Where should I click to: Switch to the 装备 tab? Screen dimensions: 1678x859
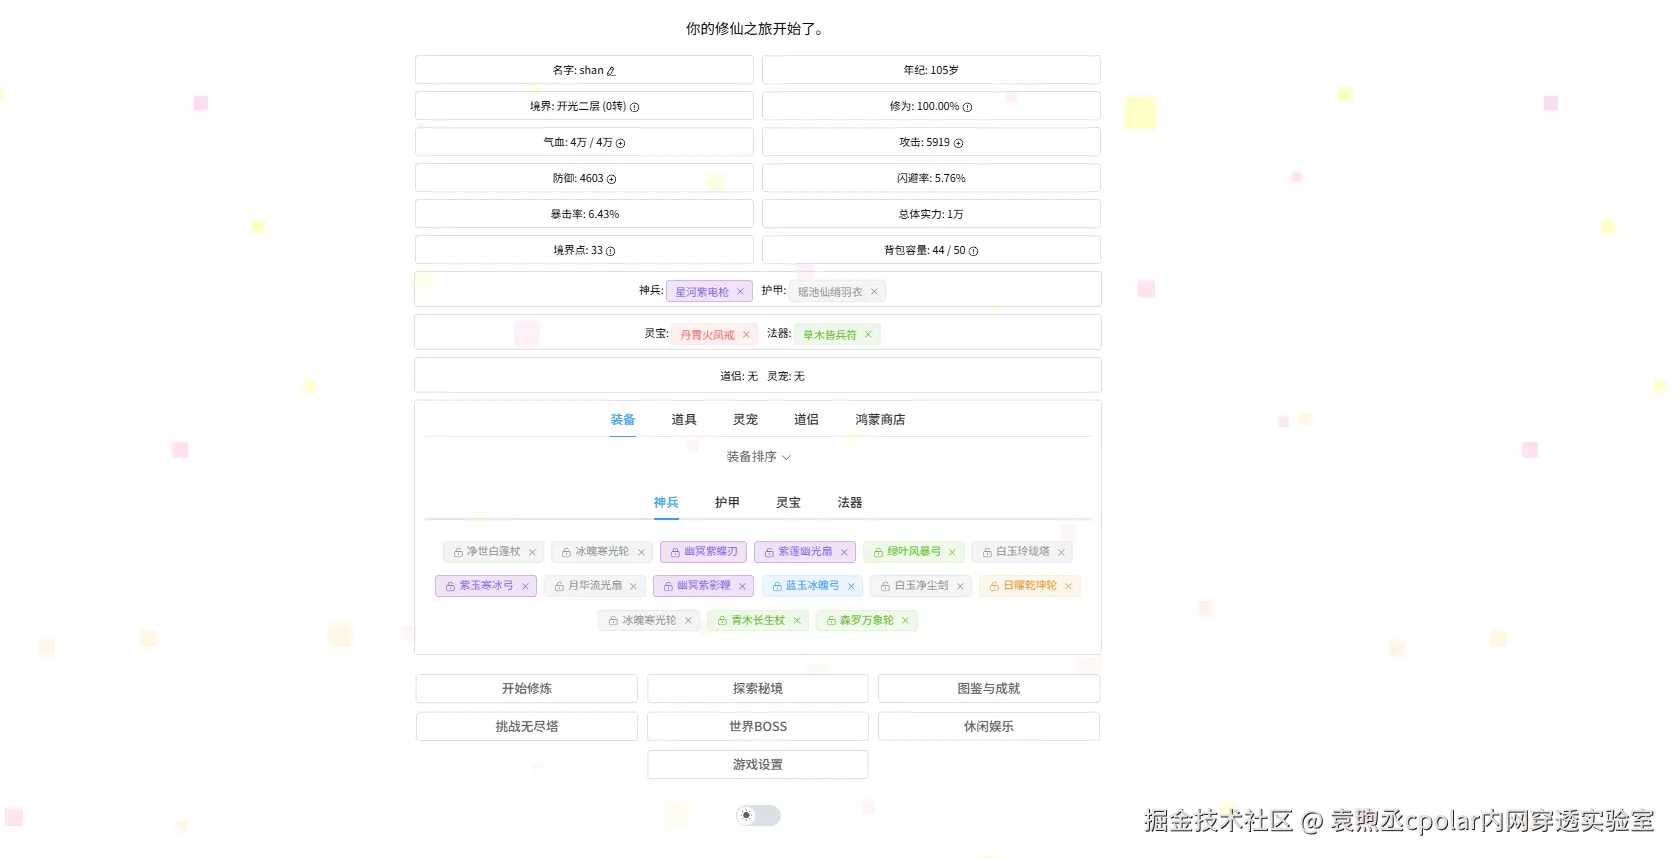[623, 420]
